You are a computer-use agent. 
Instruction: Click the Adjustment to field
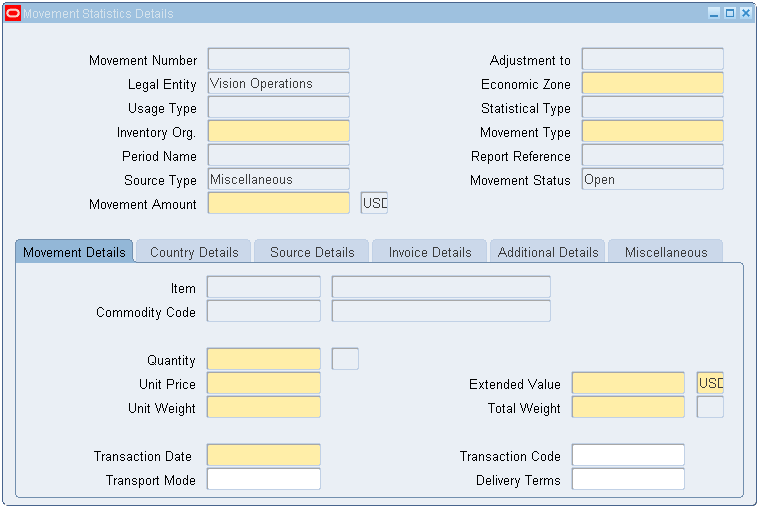(653, 59)
